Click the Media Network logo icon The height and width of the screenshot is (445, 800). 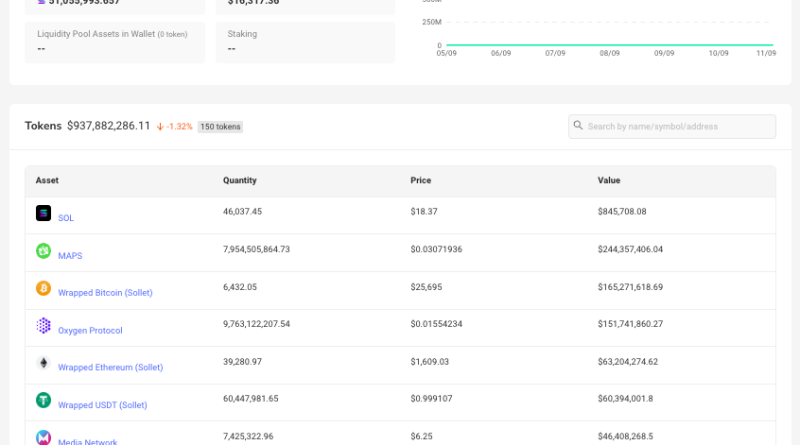[43, 437]
